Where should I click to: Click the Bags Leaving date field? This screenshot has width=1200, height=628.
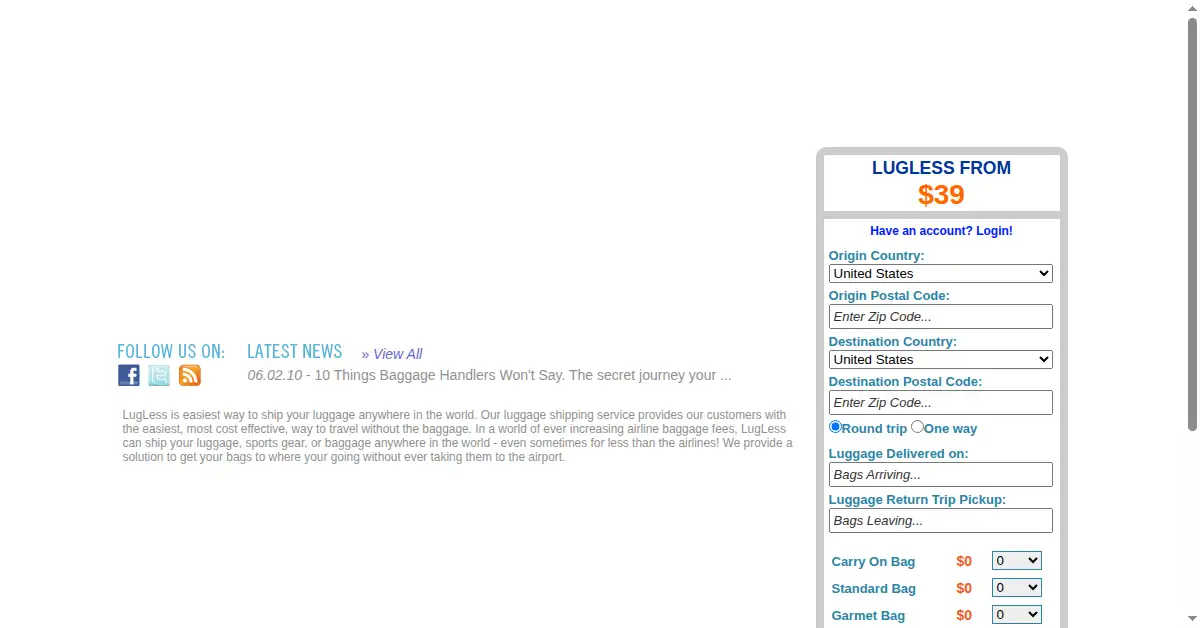[x=941, y=521]
